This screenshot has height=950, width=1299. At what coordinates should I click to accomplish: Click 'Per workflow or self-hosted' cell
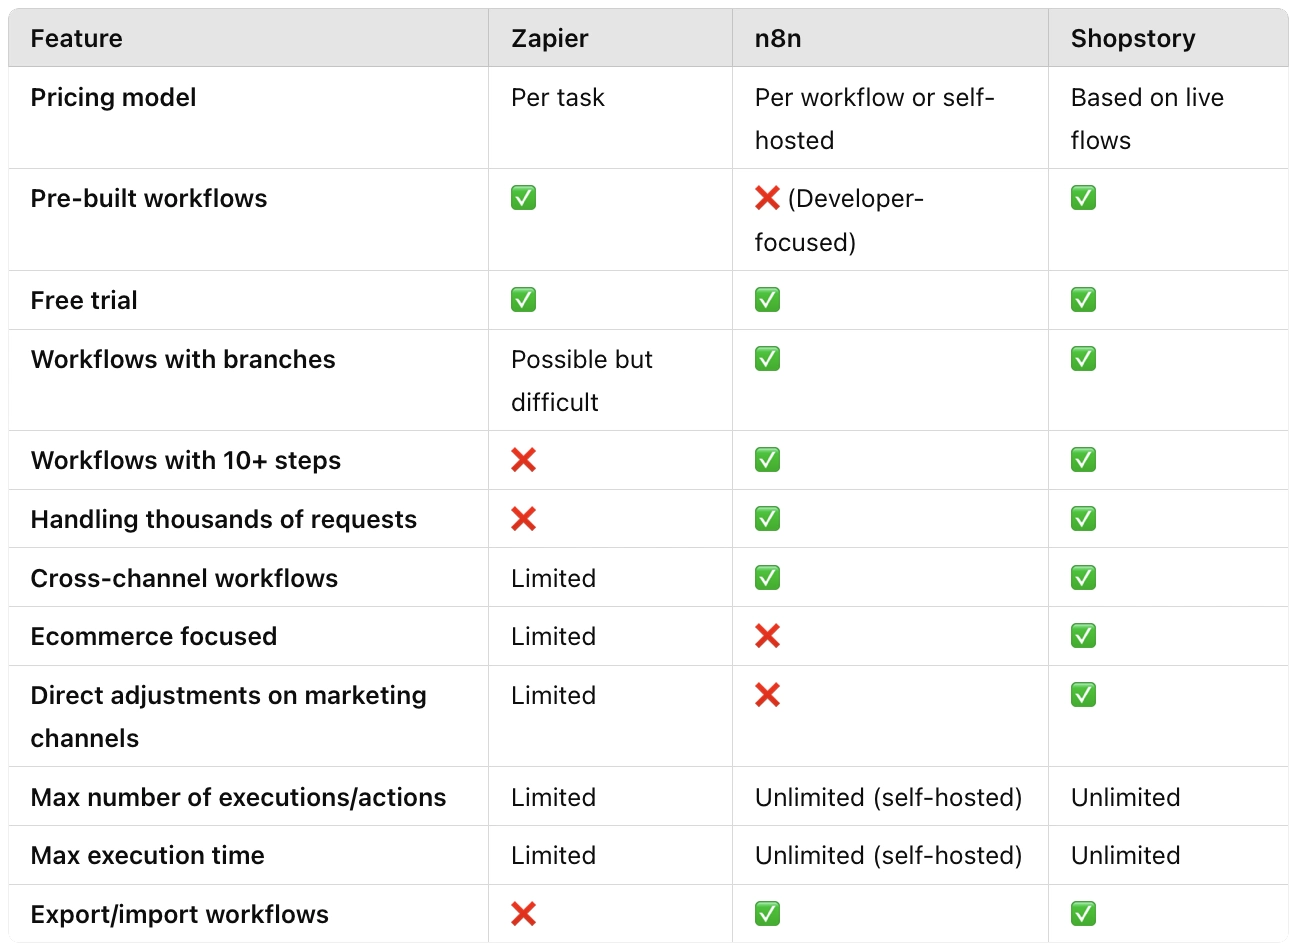[x=874, y=119]
